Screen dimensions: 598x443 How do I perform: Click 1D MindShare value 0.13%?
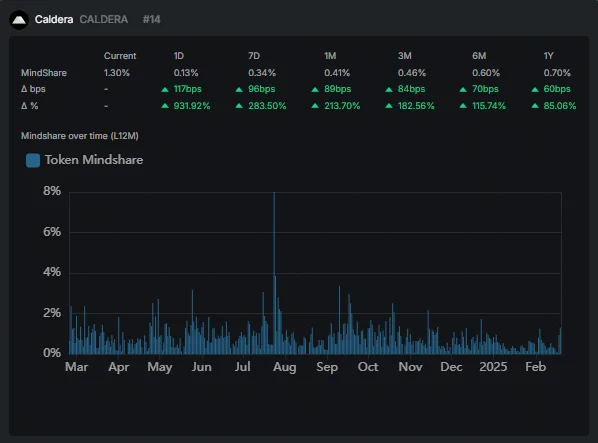pos(186,73)
